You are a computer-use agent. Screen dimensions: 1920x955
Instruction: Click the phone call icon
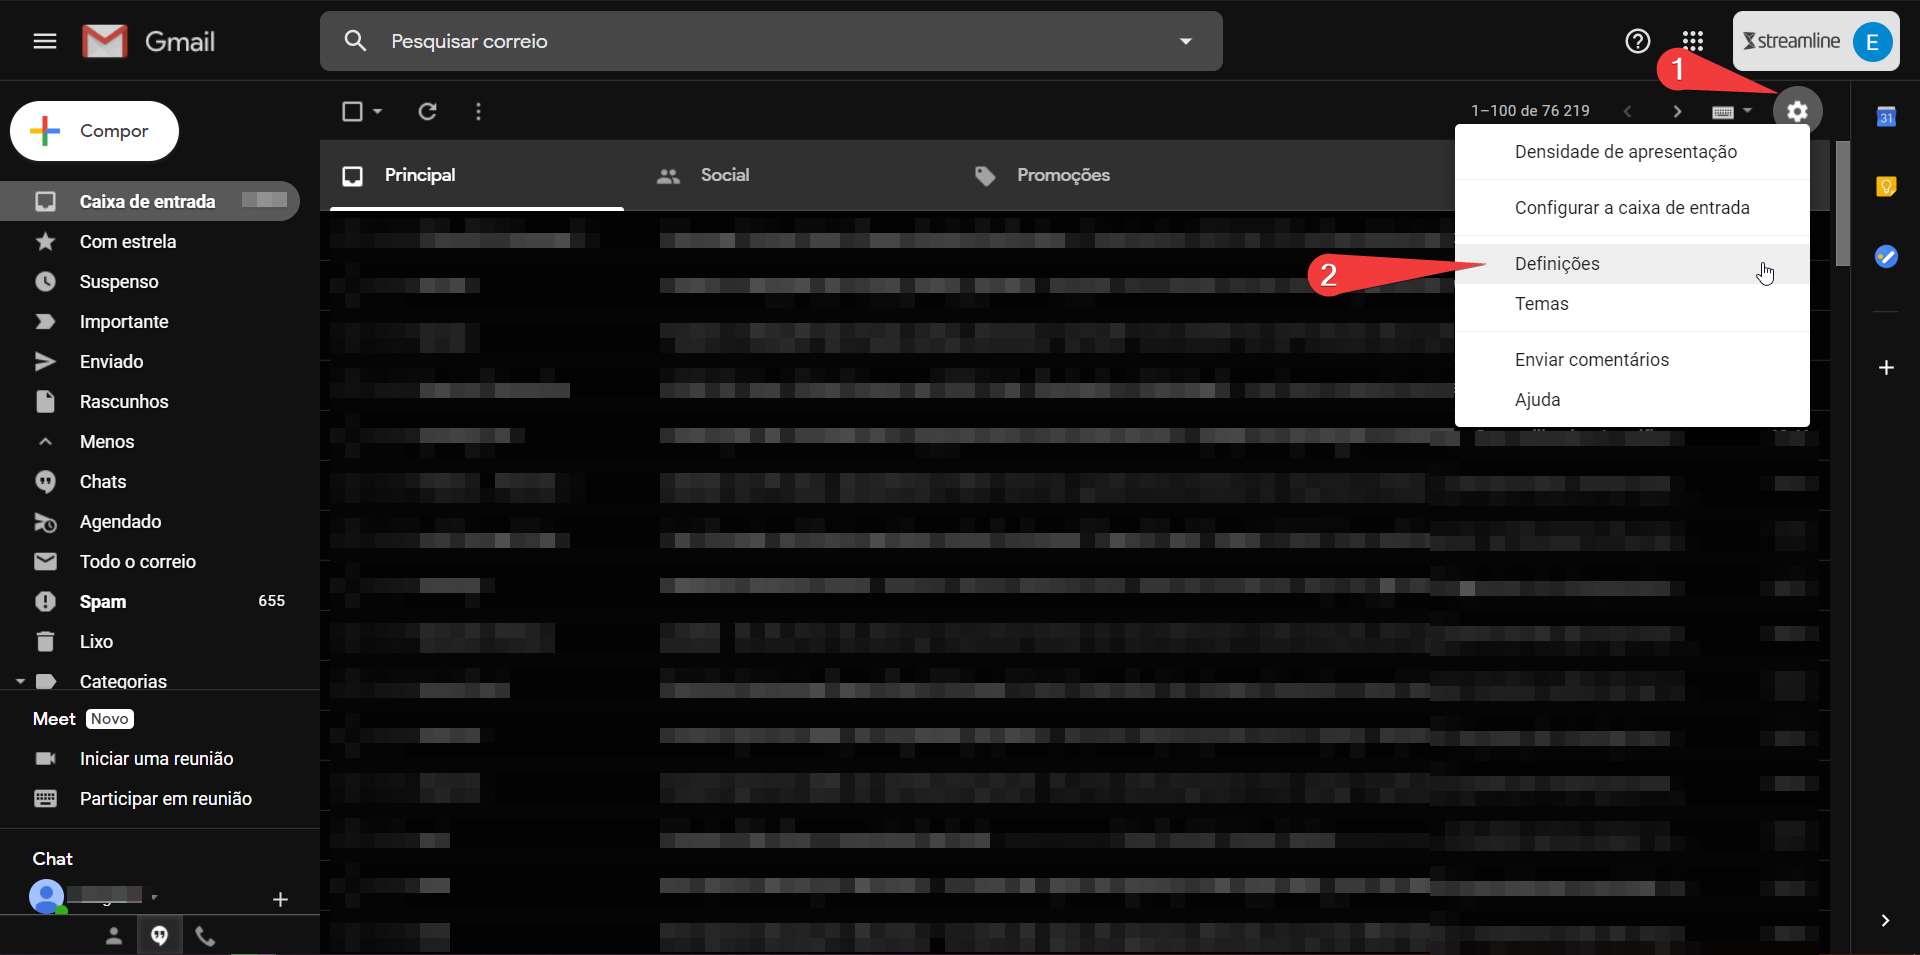205,936
